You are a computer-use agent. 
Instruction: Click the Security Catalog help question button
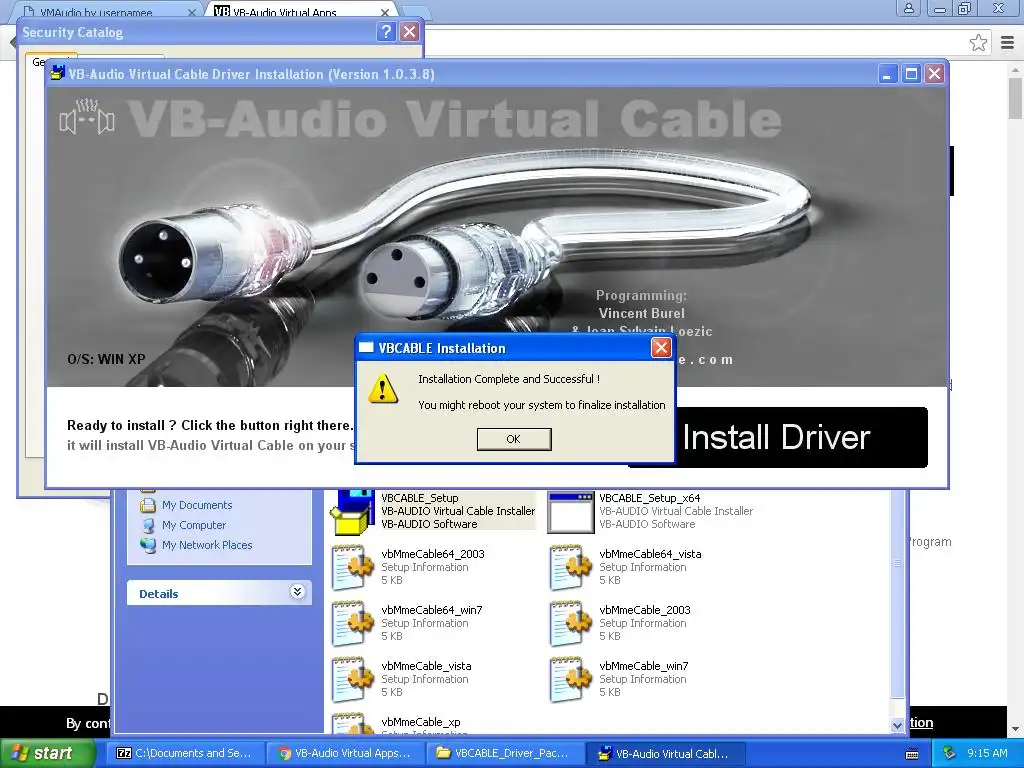click(386, 32)
